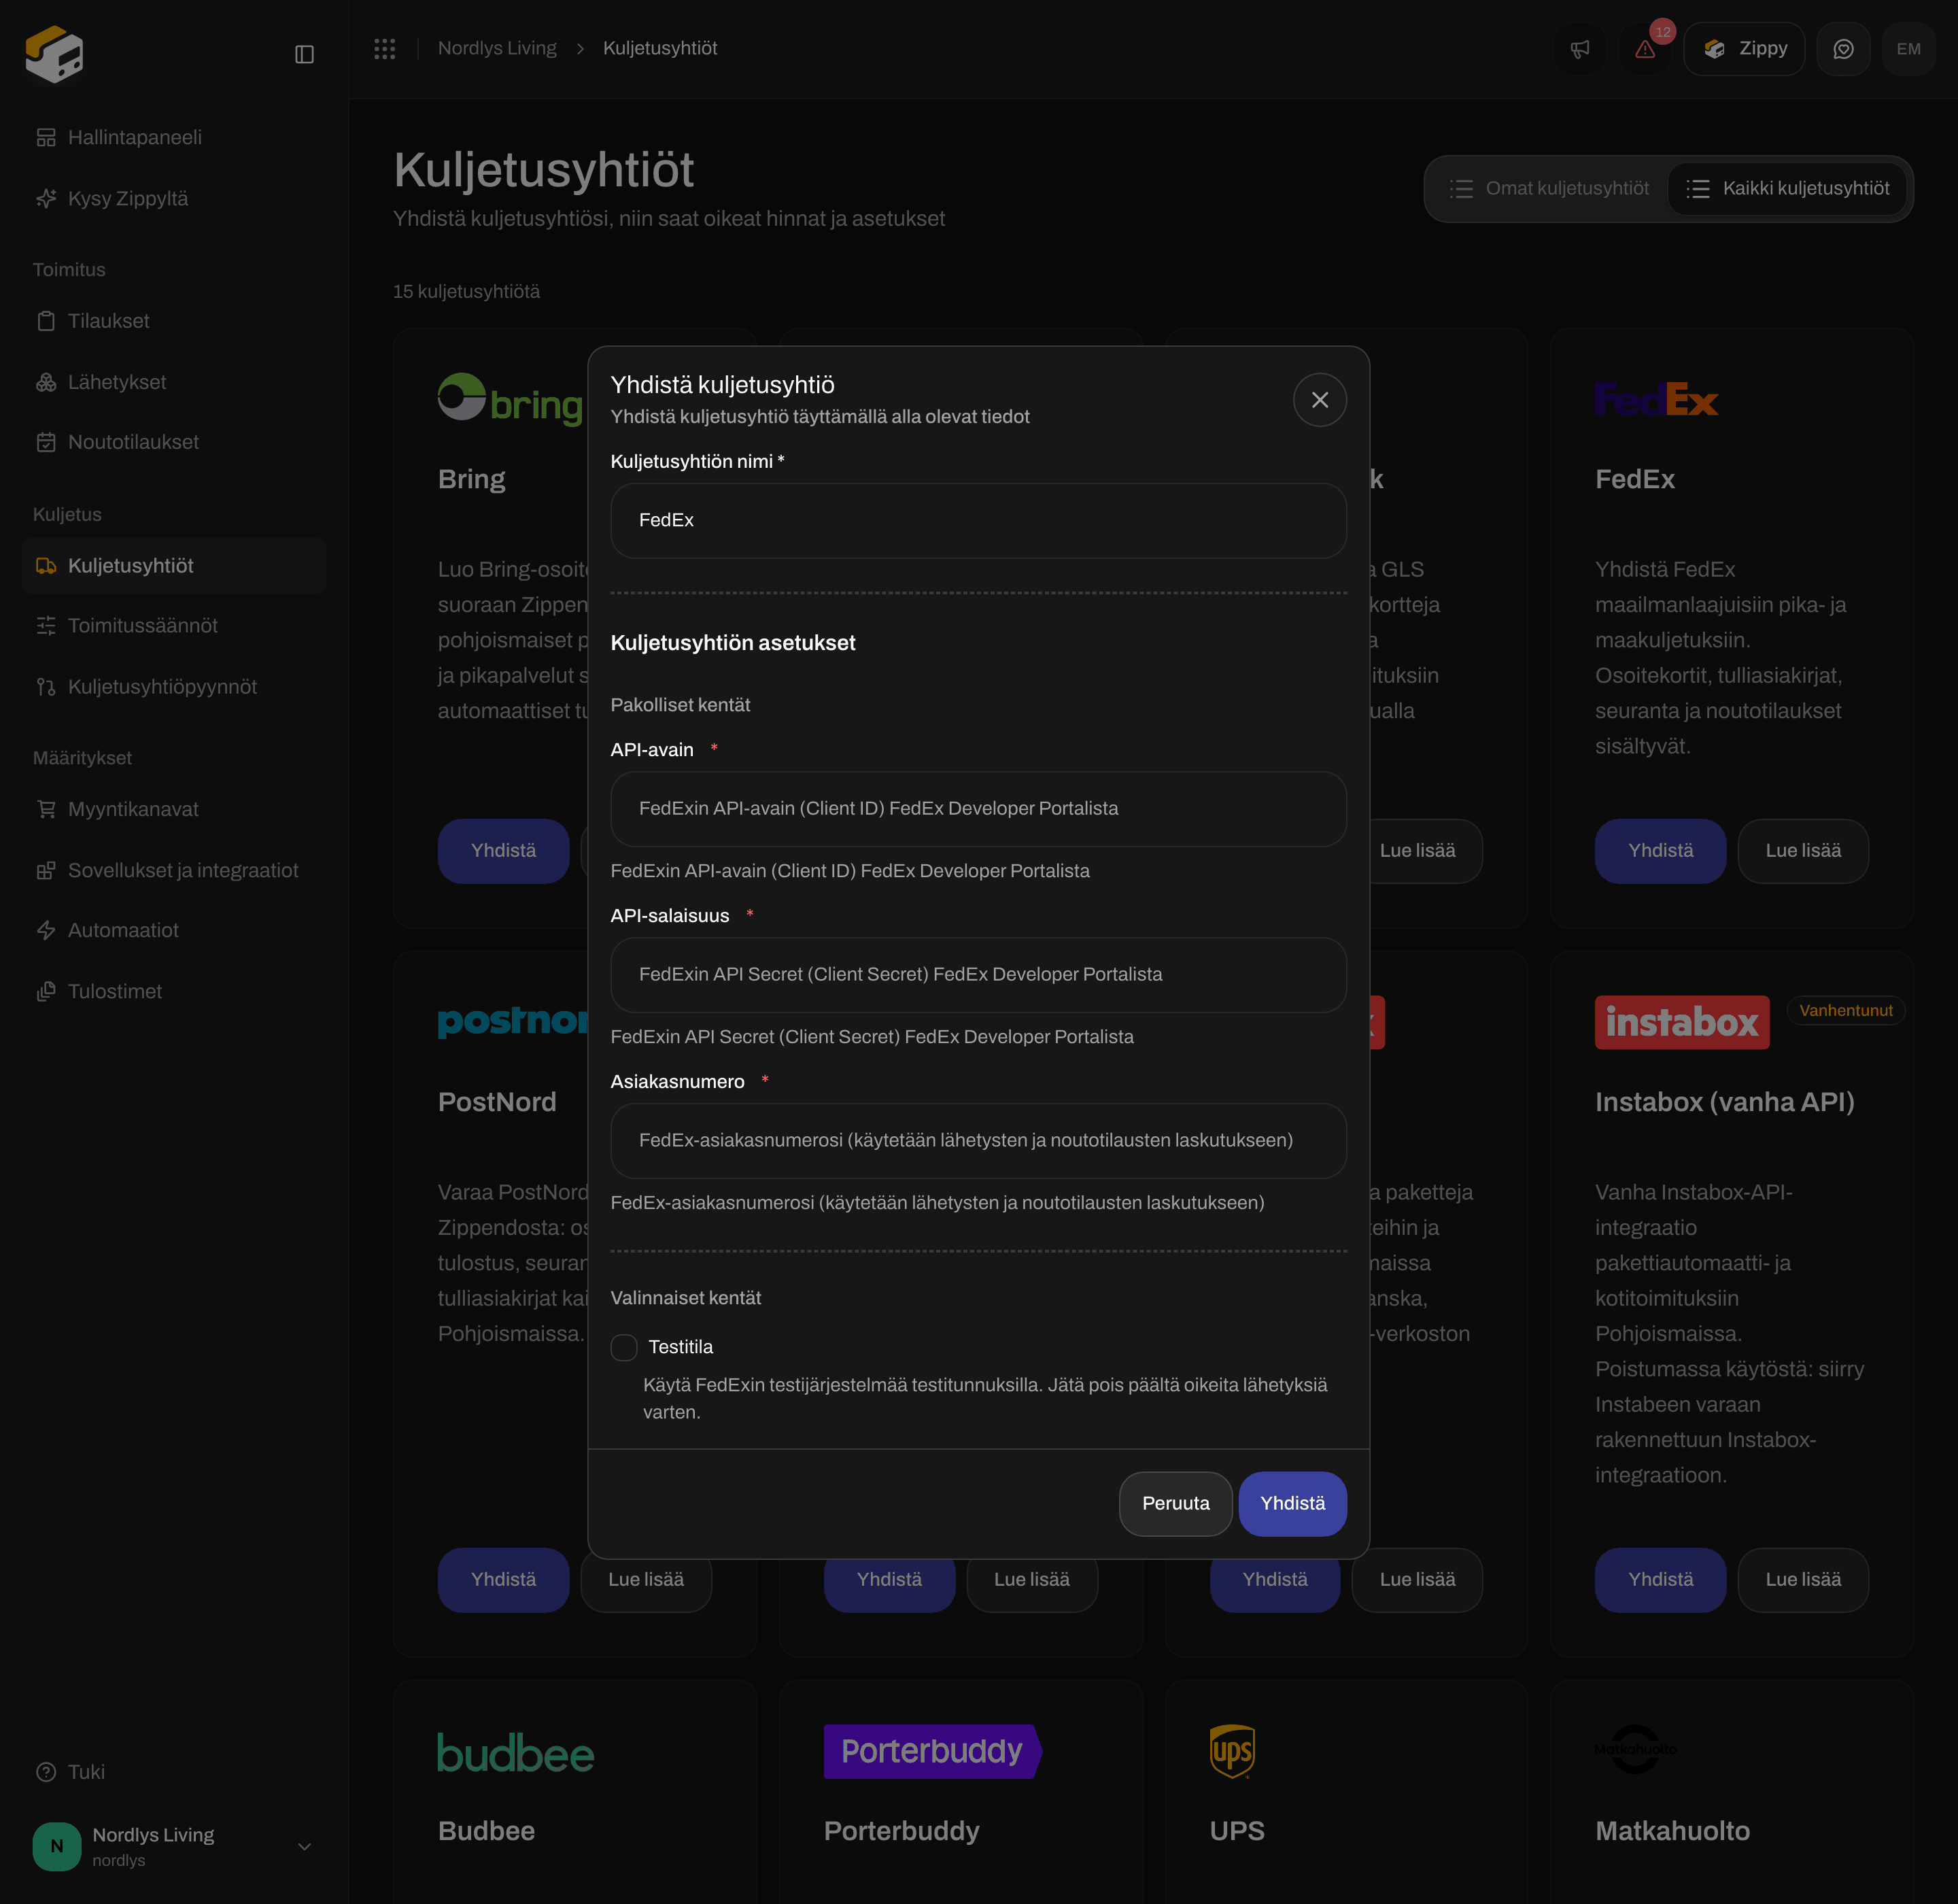Open announcements megaphone icon
Image resolution: width=1958 pixels, height=1904 pixels.
coord(1580,49)
